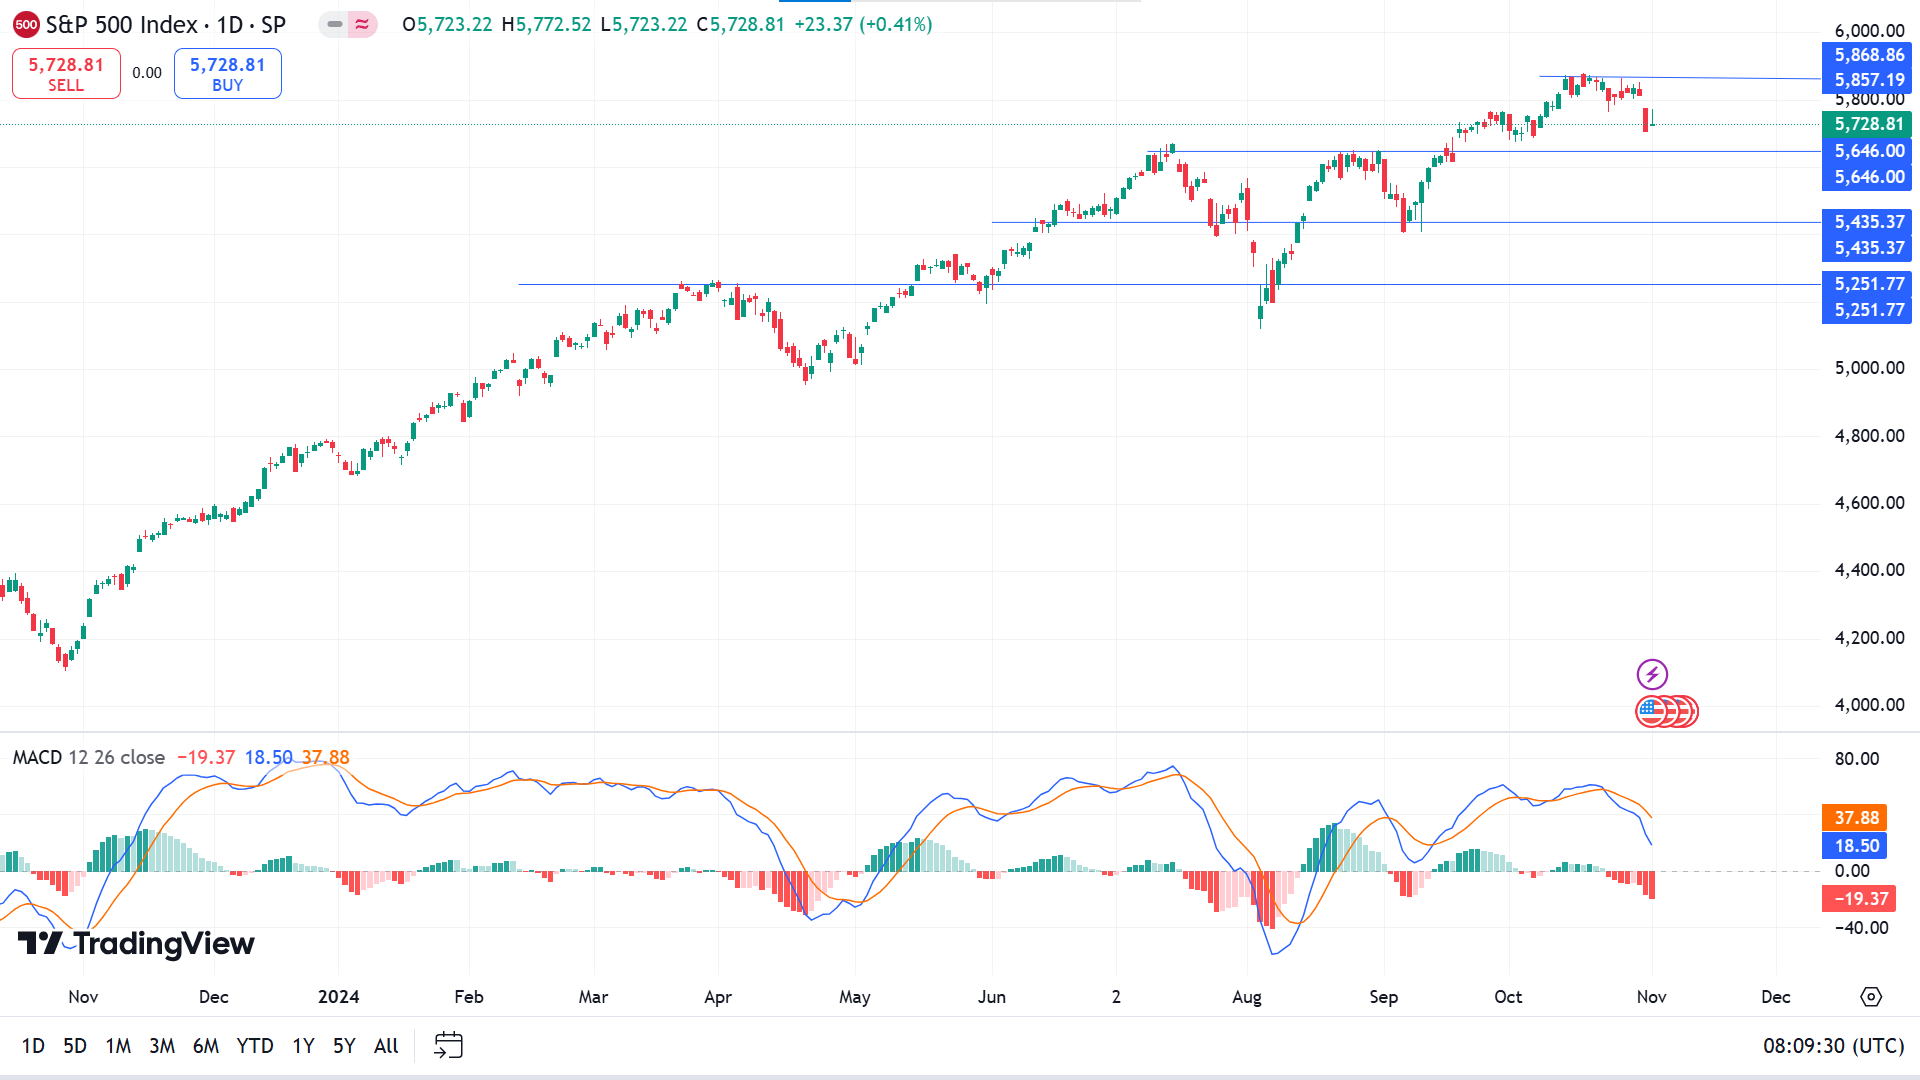Click the 5,728.81 BUY button
The width and height of the screenshot is (1920, 1080).
pyautogui.click(x=228, y=74)
